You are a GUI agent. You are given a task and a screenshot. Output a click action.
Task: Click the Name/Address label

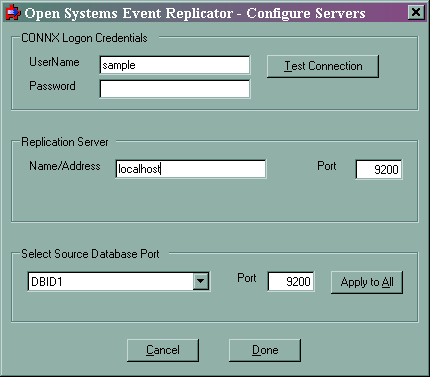coord(65,166)
